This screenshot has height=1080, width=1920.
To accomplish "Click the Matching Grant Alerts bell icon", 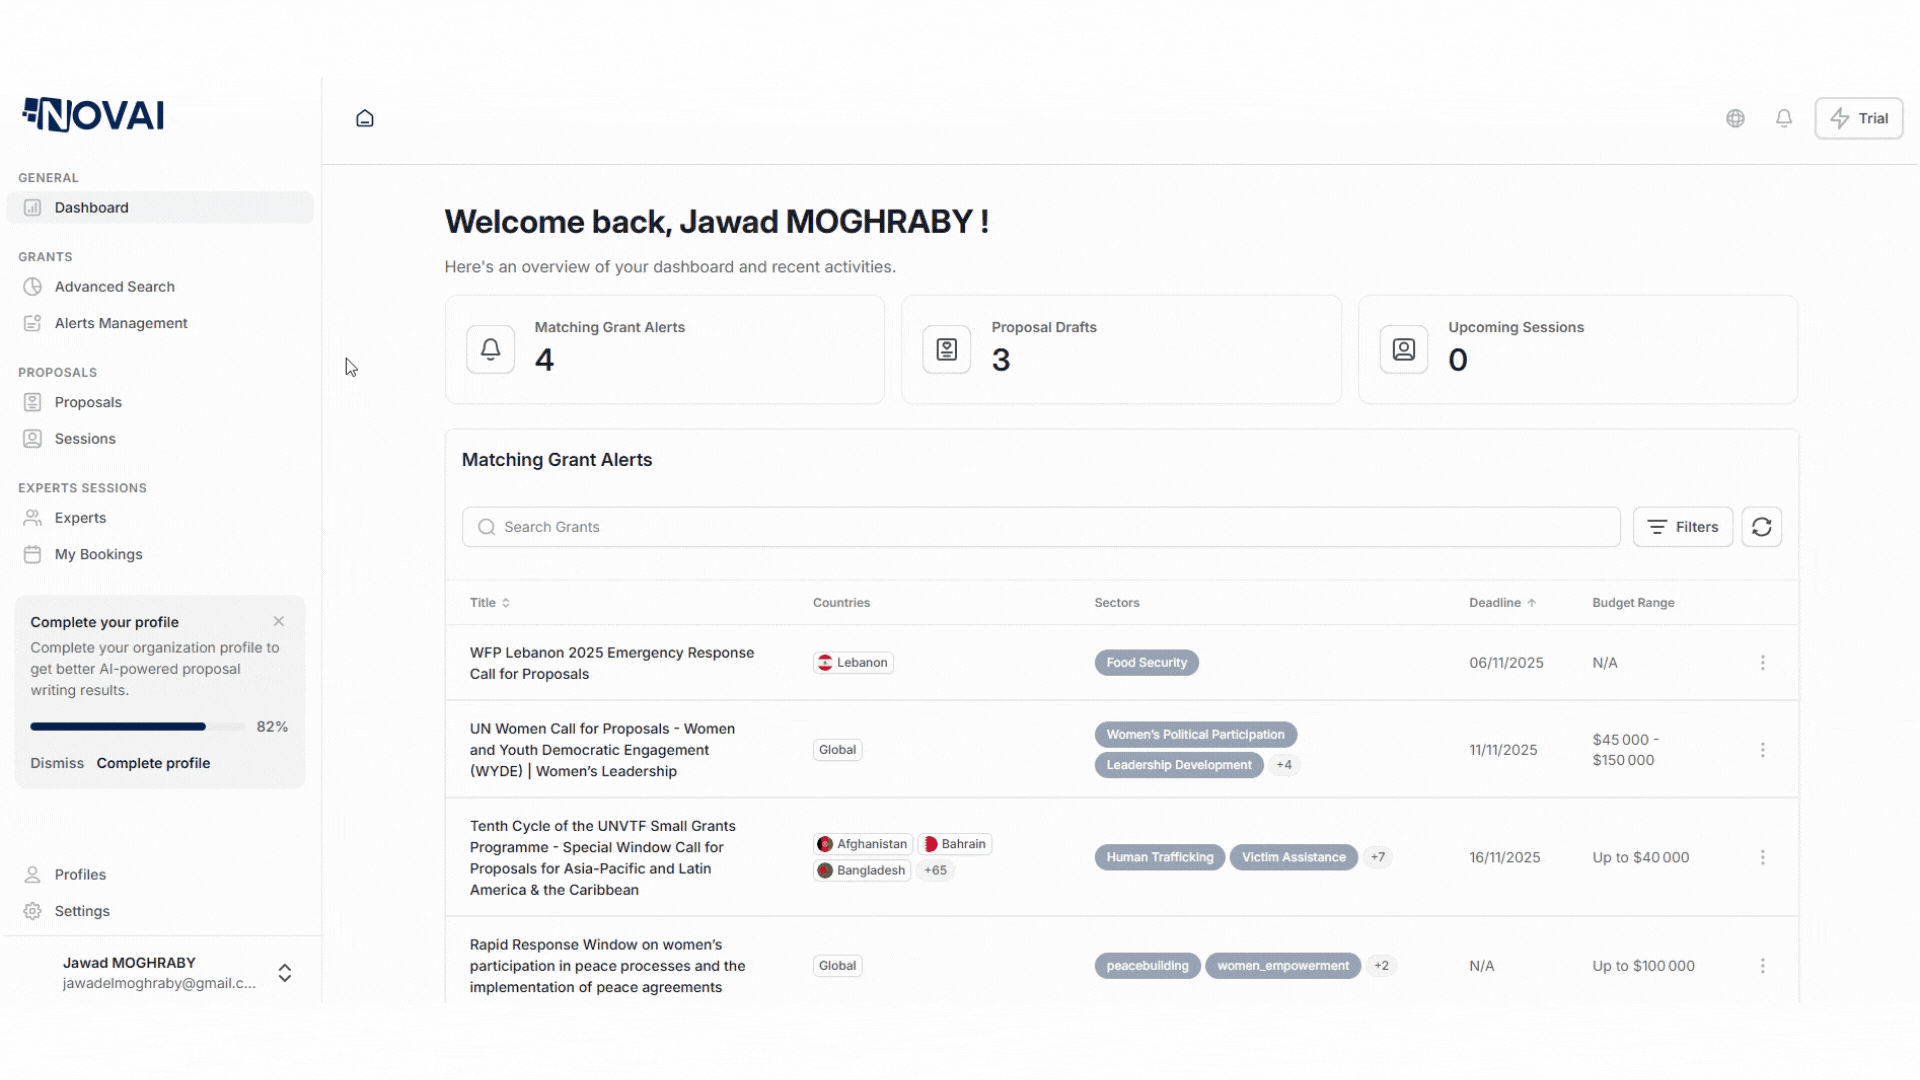I will [490, 350].
